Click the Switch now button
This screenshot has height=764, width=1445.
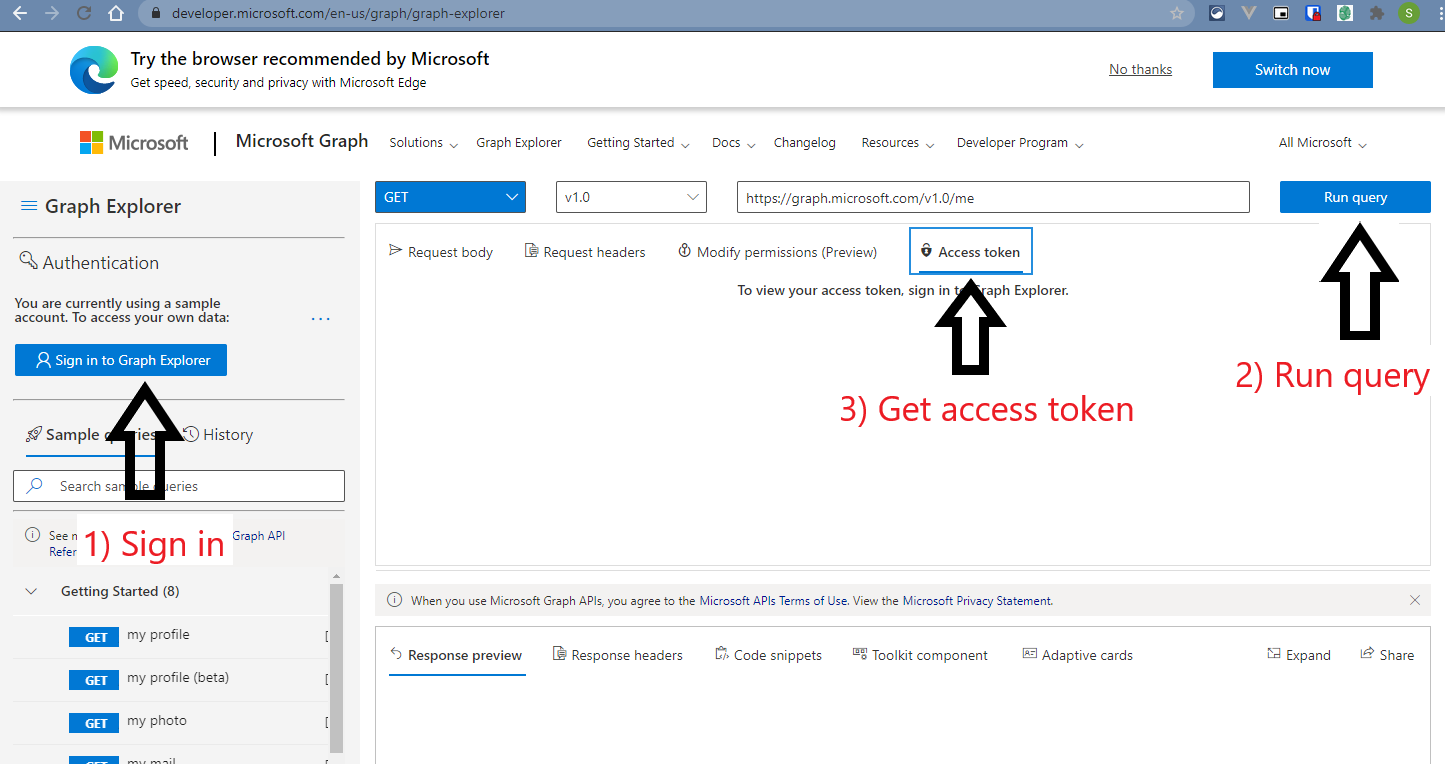(1292, 70)
